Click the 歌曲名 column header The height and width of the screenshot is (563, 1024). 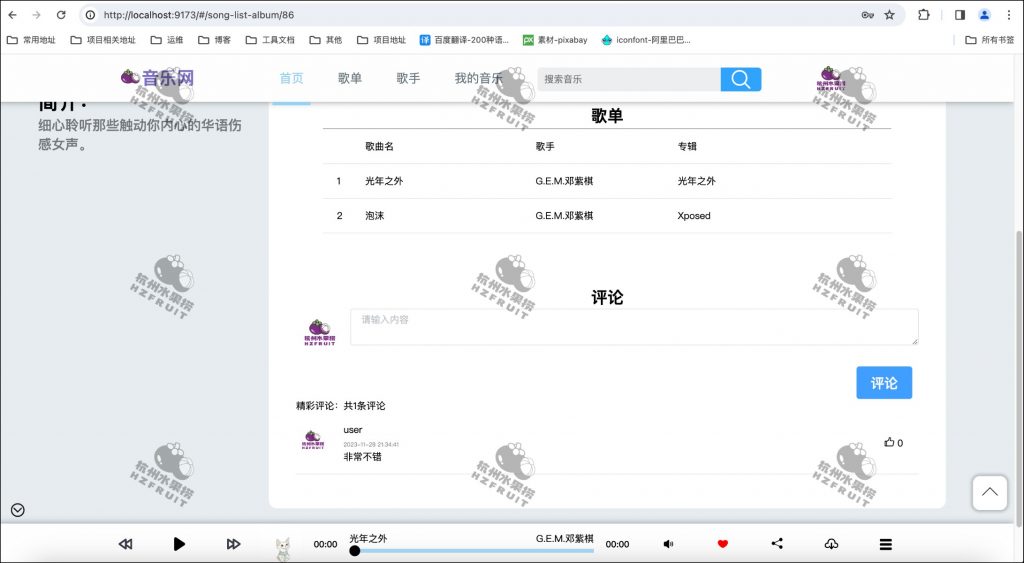(x=379, y=146)
